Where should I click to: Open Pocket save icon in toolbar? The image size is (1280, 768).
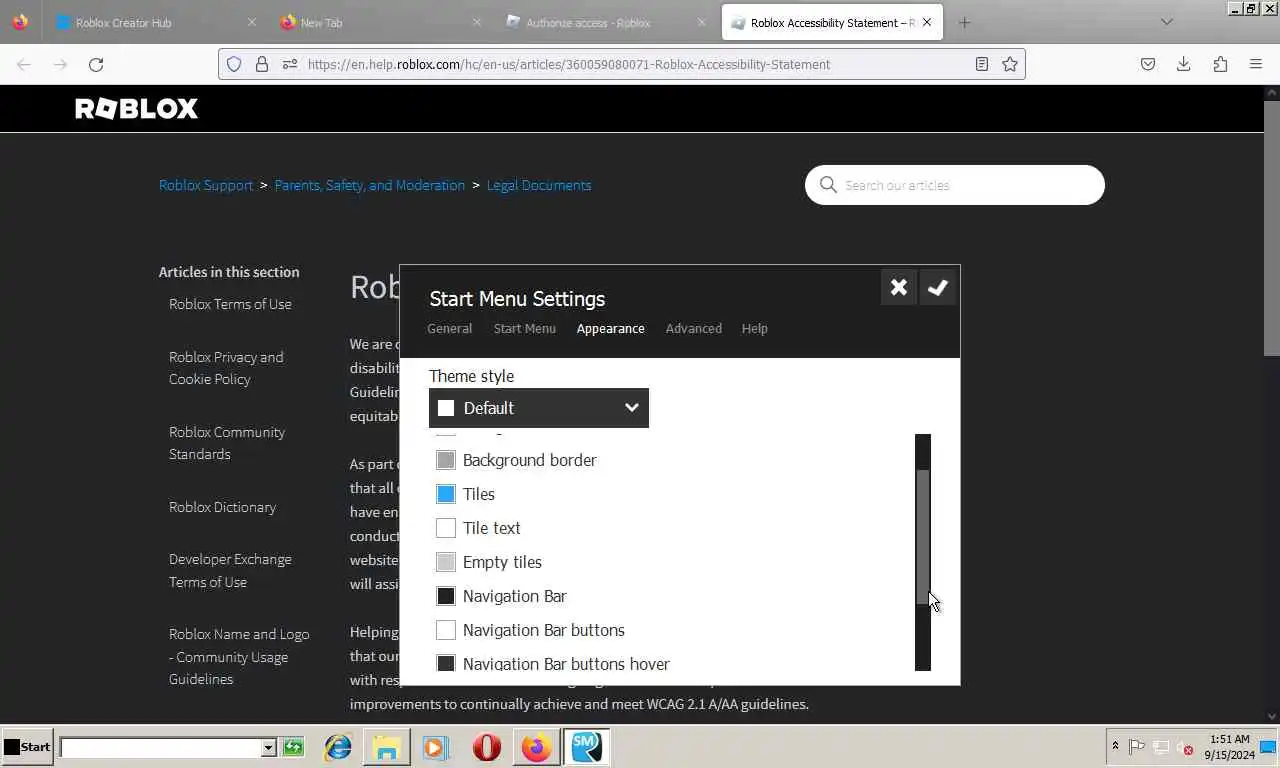[1148, 64]
